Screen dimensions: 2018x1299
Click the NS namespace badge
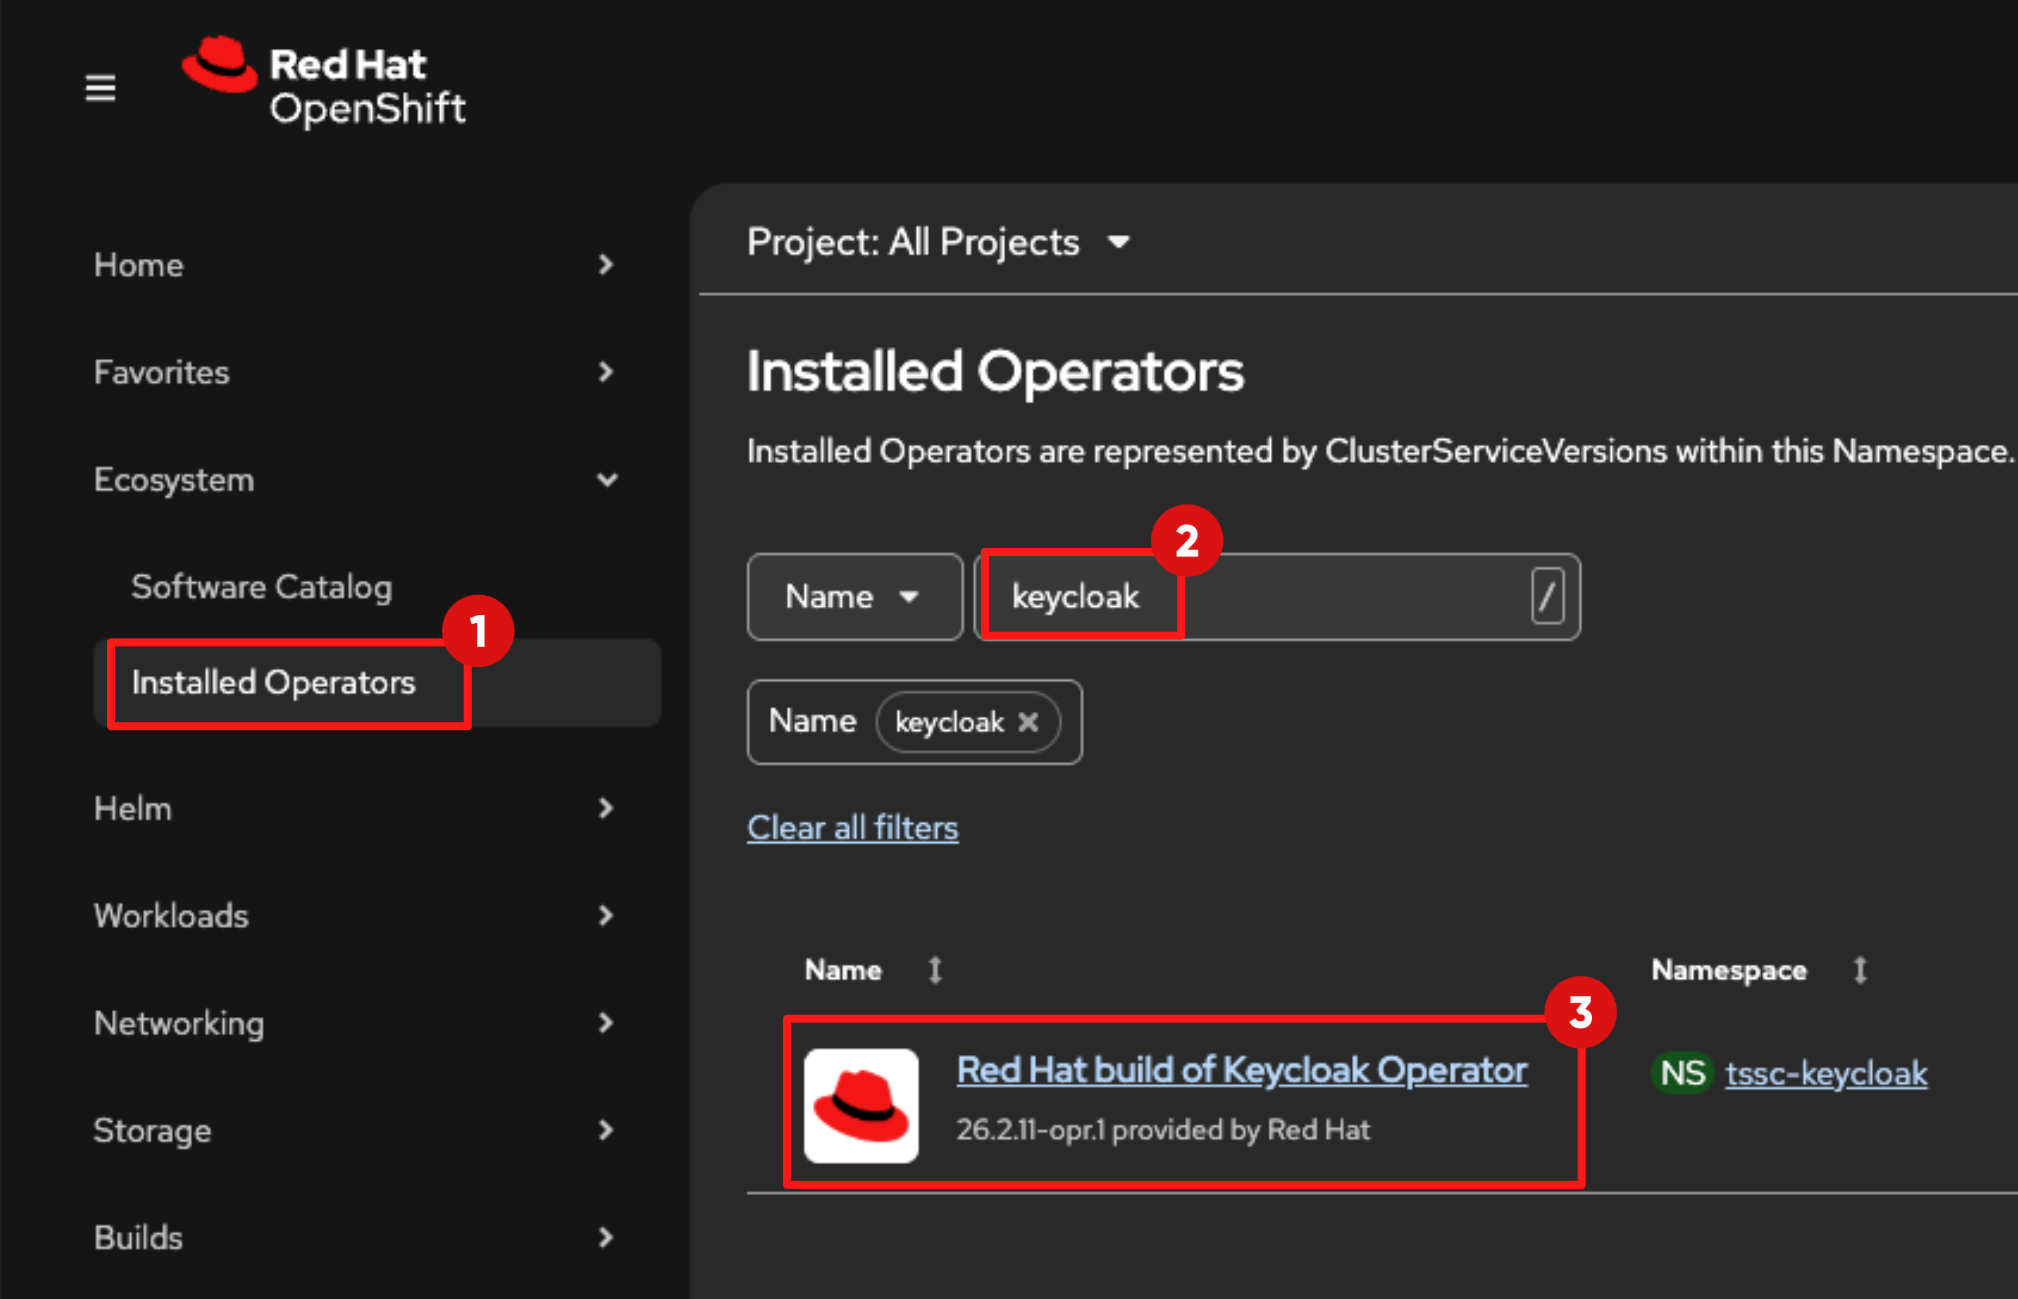point(1682,1073)
